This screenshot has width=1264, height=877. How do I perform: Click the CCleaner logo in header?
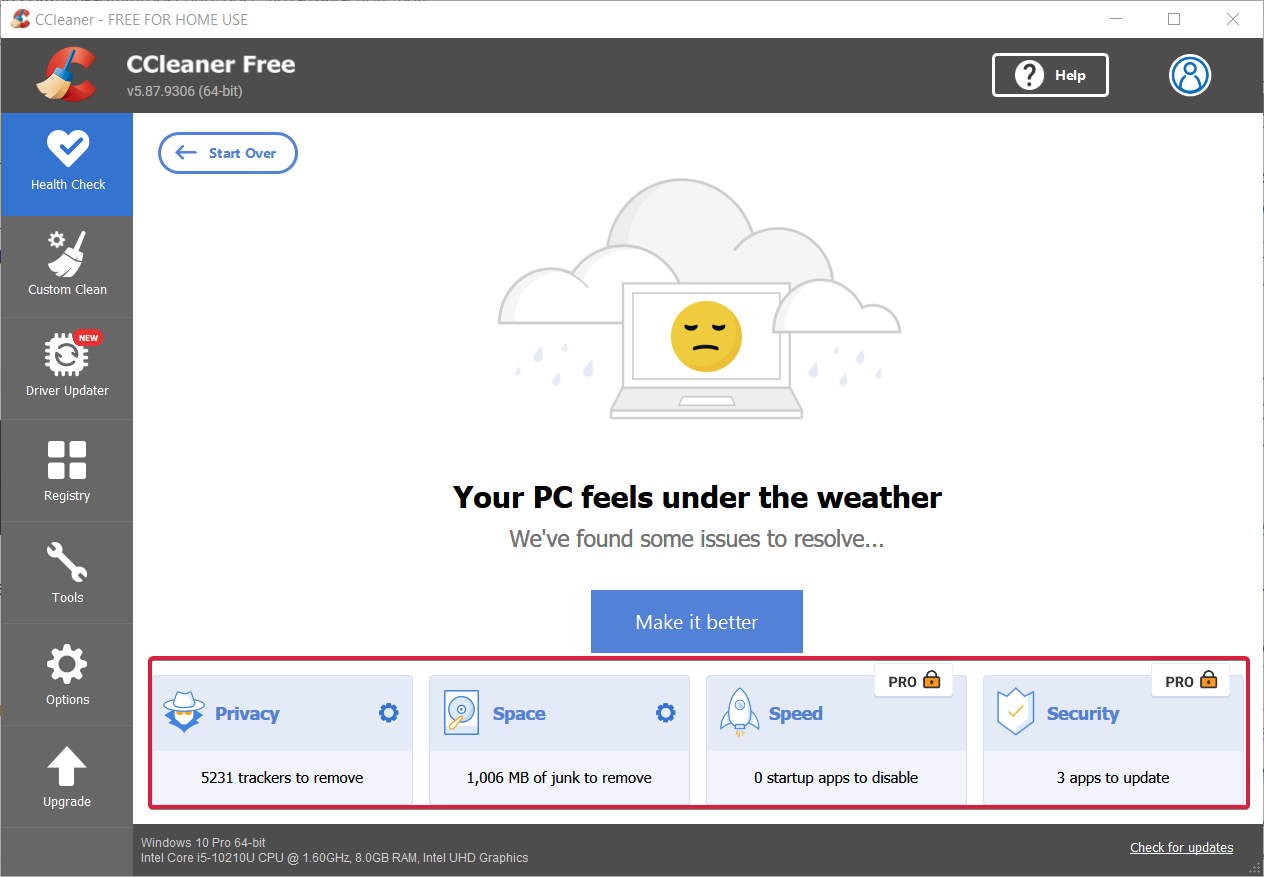[x=67, y=75]
